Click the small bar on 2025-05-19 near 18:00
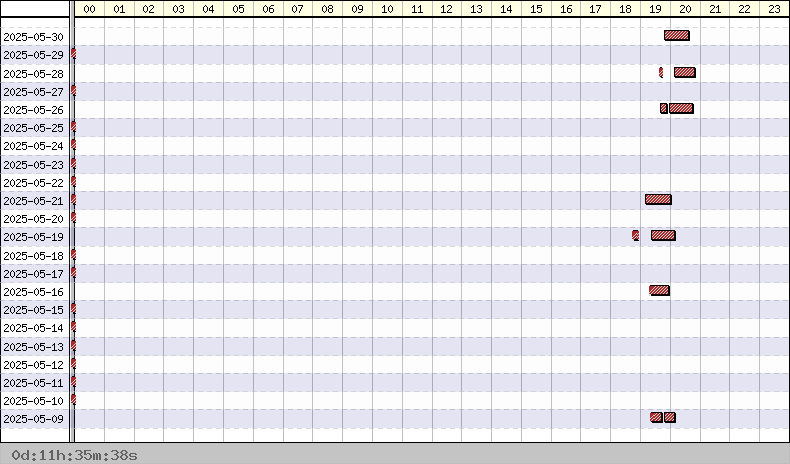The width and height of the screenshot is (790, 464). tap(636, 235)
